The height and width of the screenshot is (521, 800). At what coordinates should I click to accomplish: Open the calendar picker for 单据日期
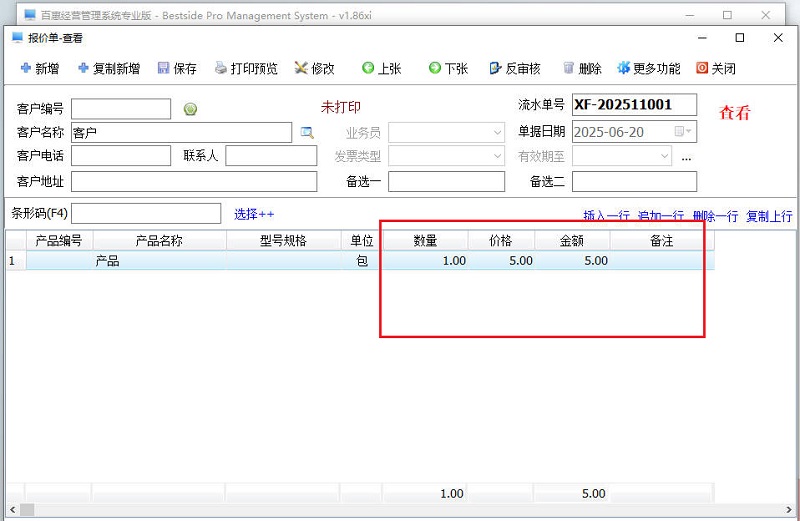683,132
